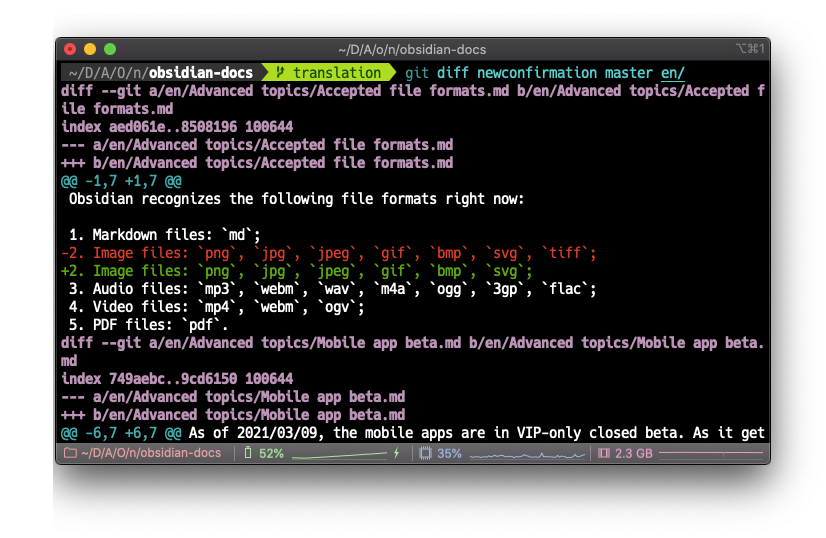The height and width of the screenshot is (538, 826).
Task: Click the CPU chip icon beside 35%
Action: point(425,453)
